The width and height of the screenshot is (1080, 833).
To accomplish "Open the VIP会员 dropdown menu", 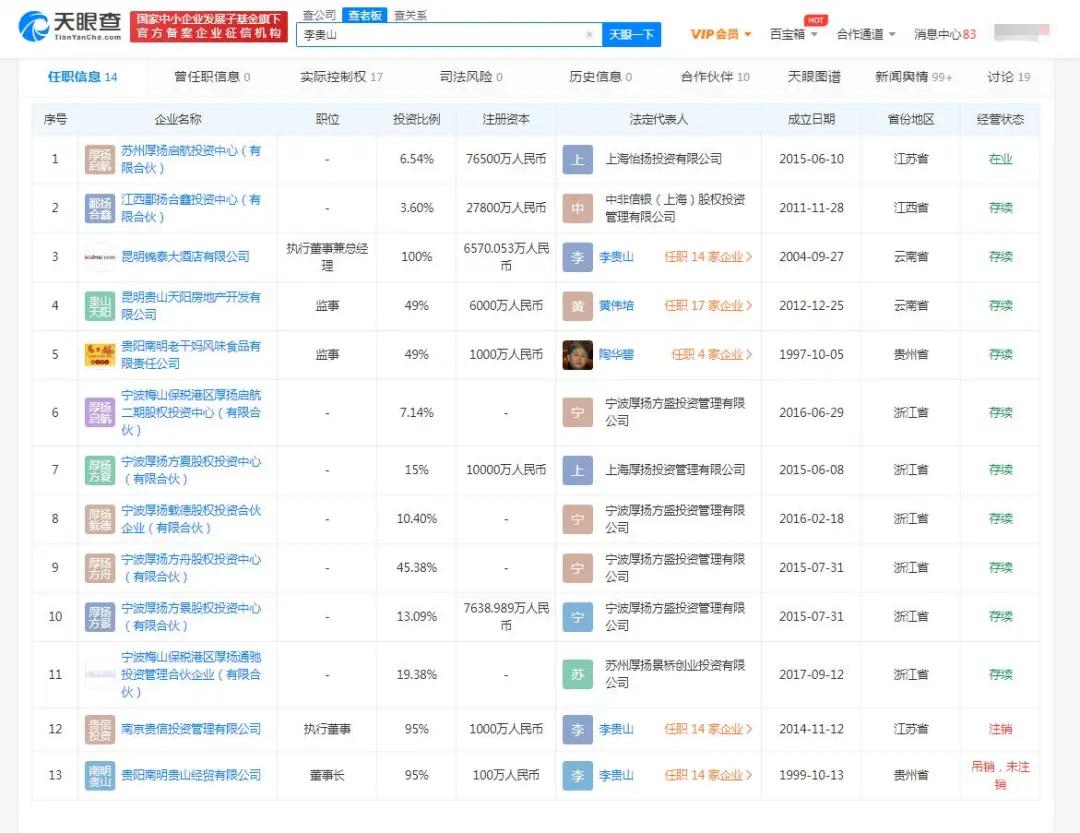I will click(721, 34).
